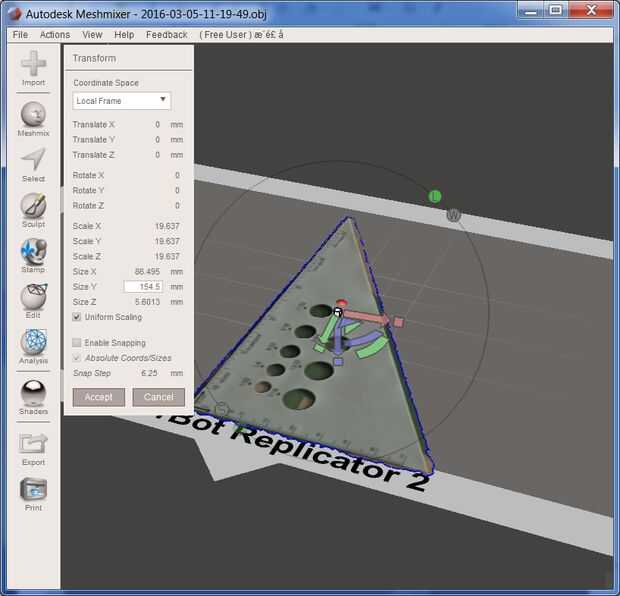The width and height of the screenshot is (620, 596).
Task: Click the Cancel button in Transform panel
Action: pos(159,397)
